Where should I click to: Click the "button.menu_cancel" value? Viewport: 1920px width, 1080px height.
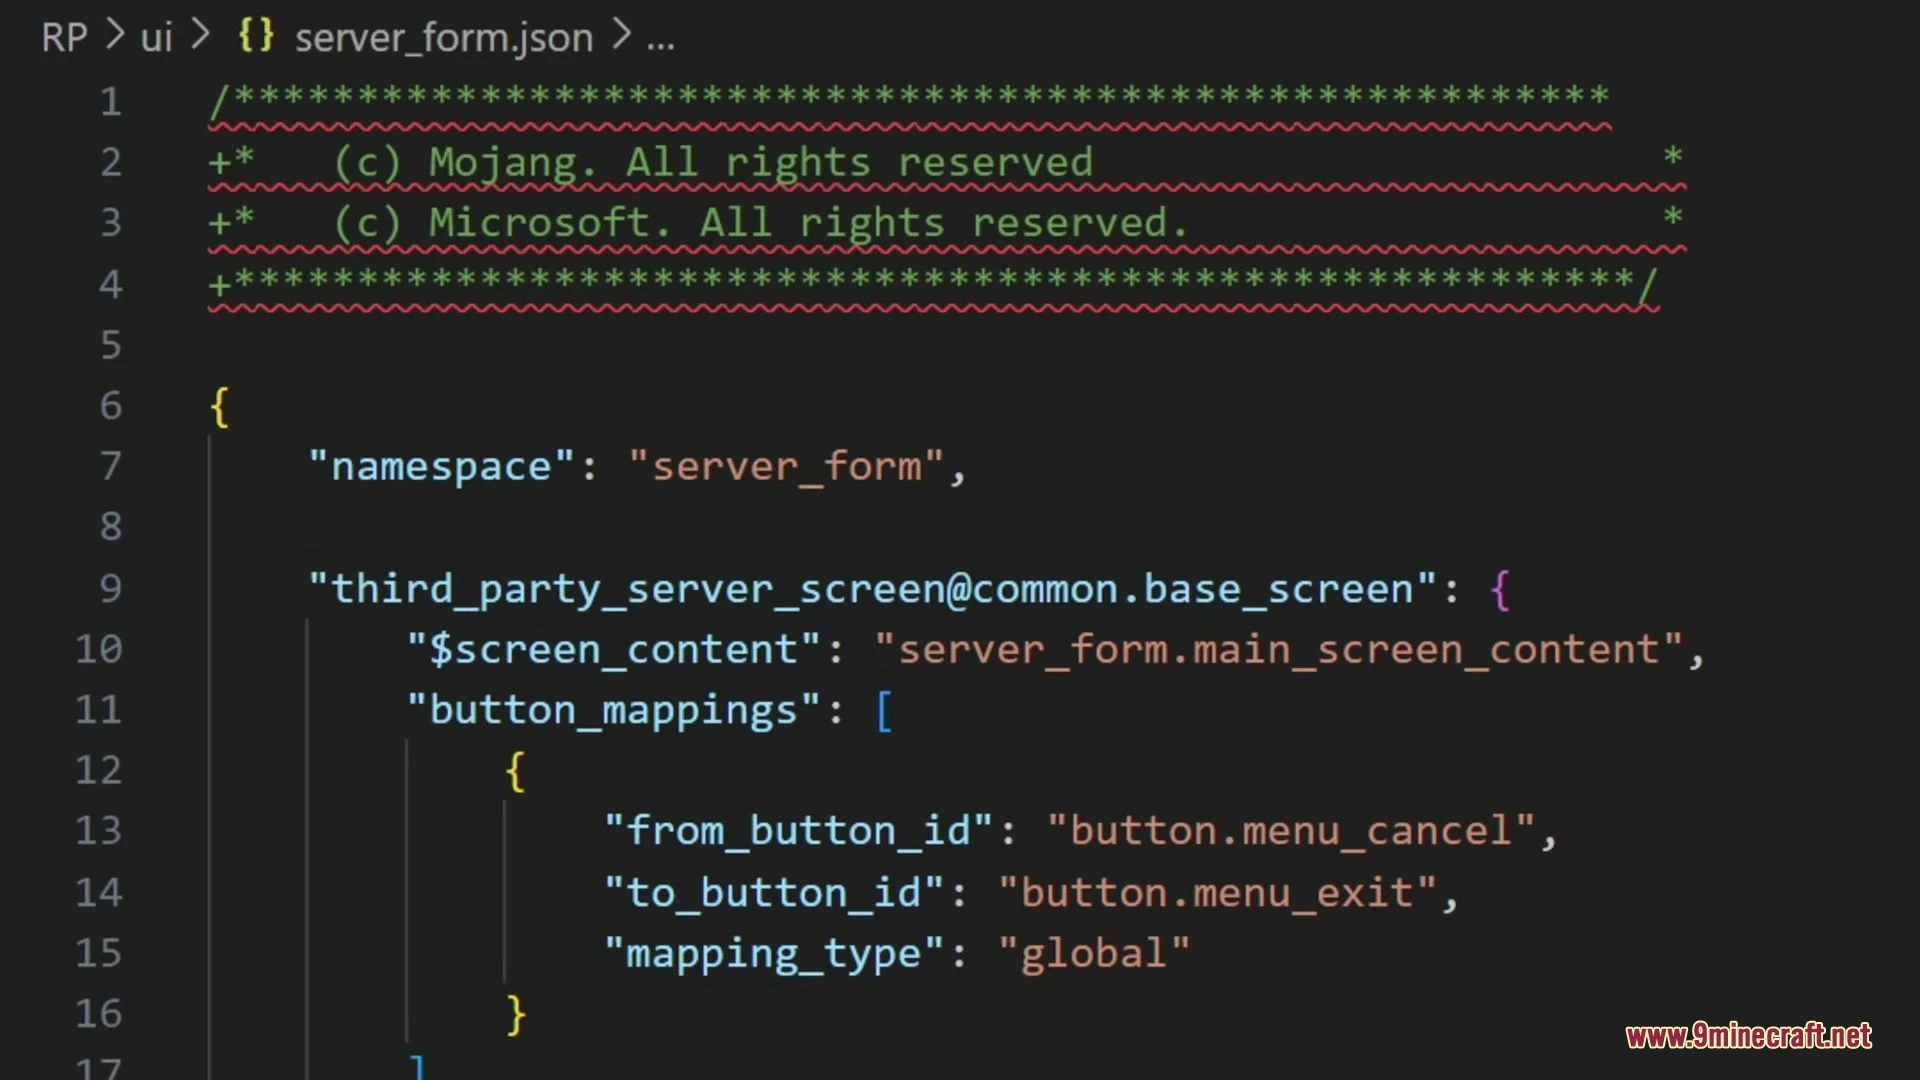[1292, 832]
